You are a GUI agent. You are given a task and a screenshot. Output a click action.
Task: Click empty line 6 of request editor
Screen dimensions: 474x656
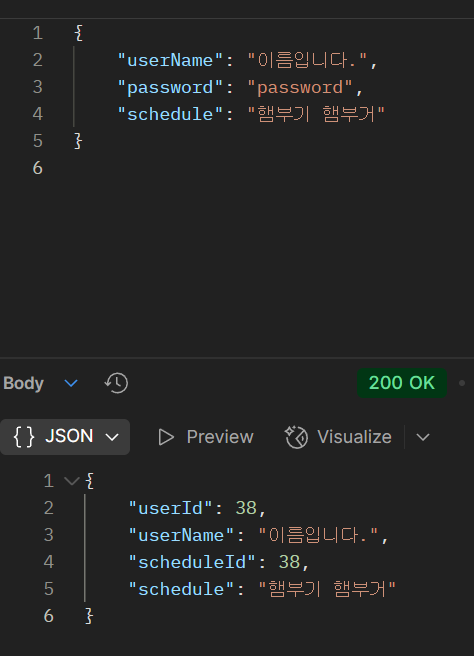(x=251, y=168)
